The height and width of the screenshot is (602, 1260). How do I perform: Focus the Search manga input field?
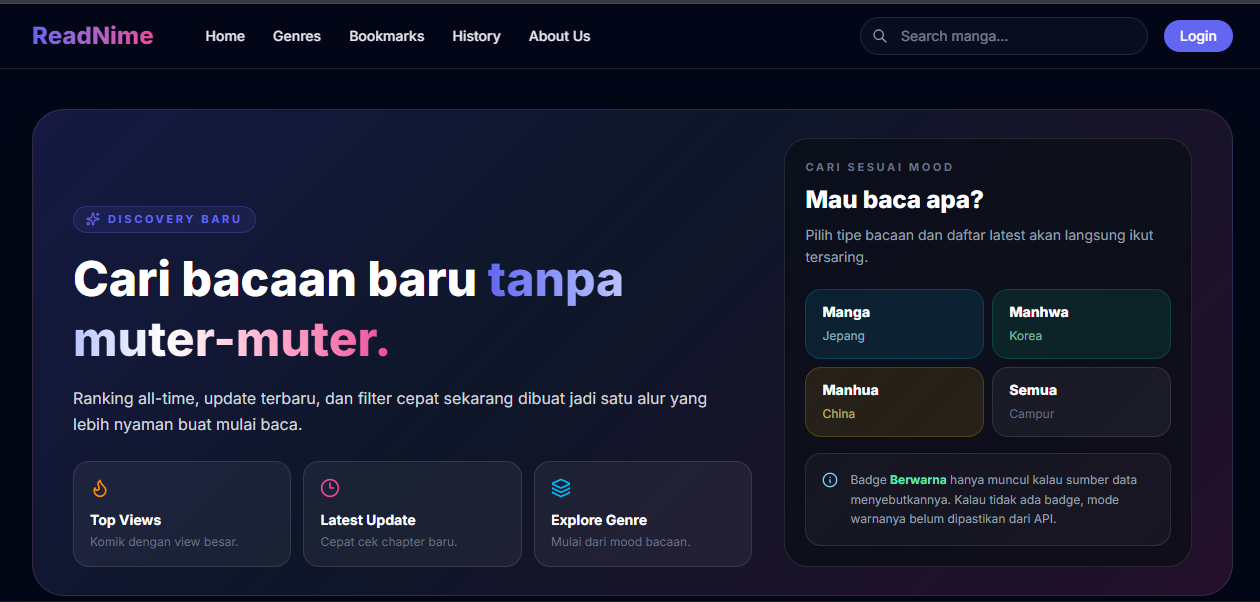point(1003,36)
